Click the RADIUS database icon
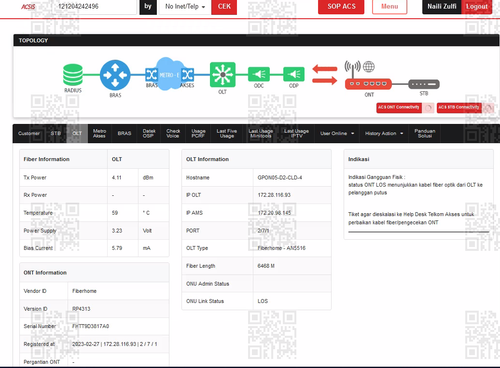 (73, 75)
